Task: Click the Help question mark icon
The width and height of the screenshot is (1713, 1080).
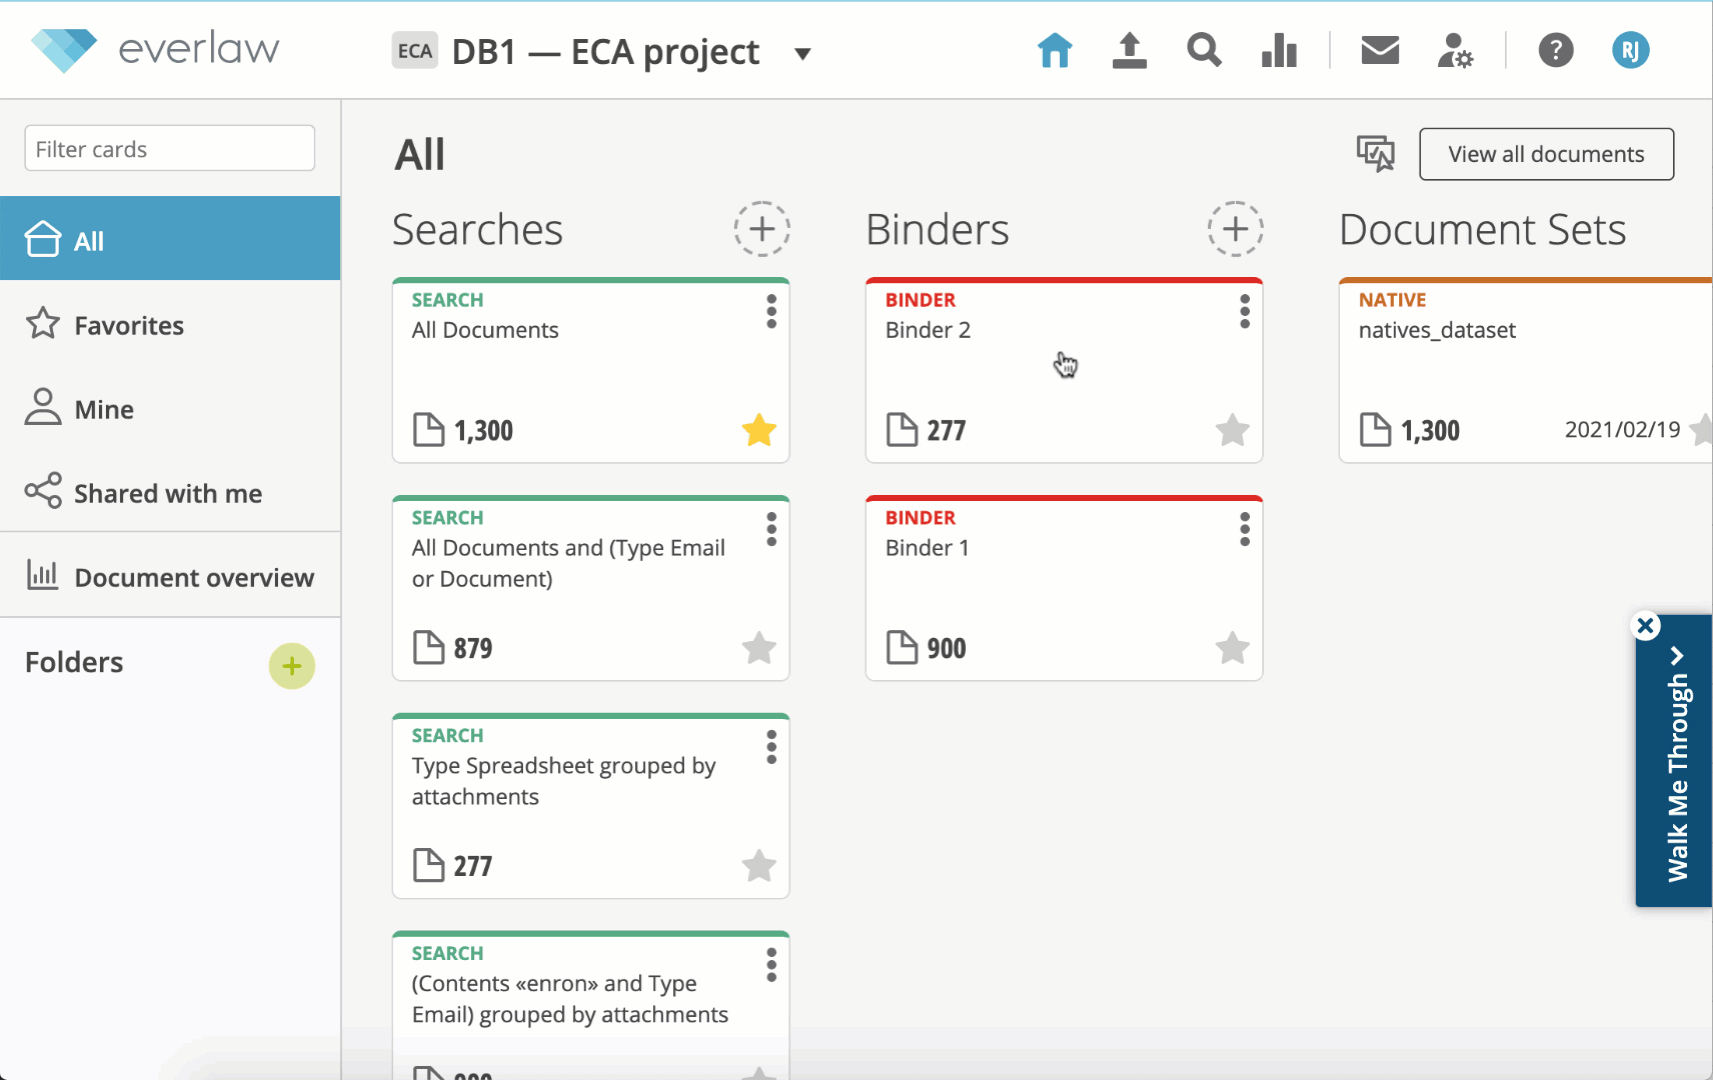Action: click(1555, 50)
